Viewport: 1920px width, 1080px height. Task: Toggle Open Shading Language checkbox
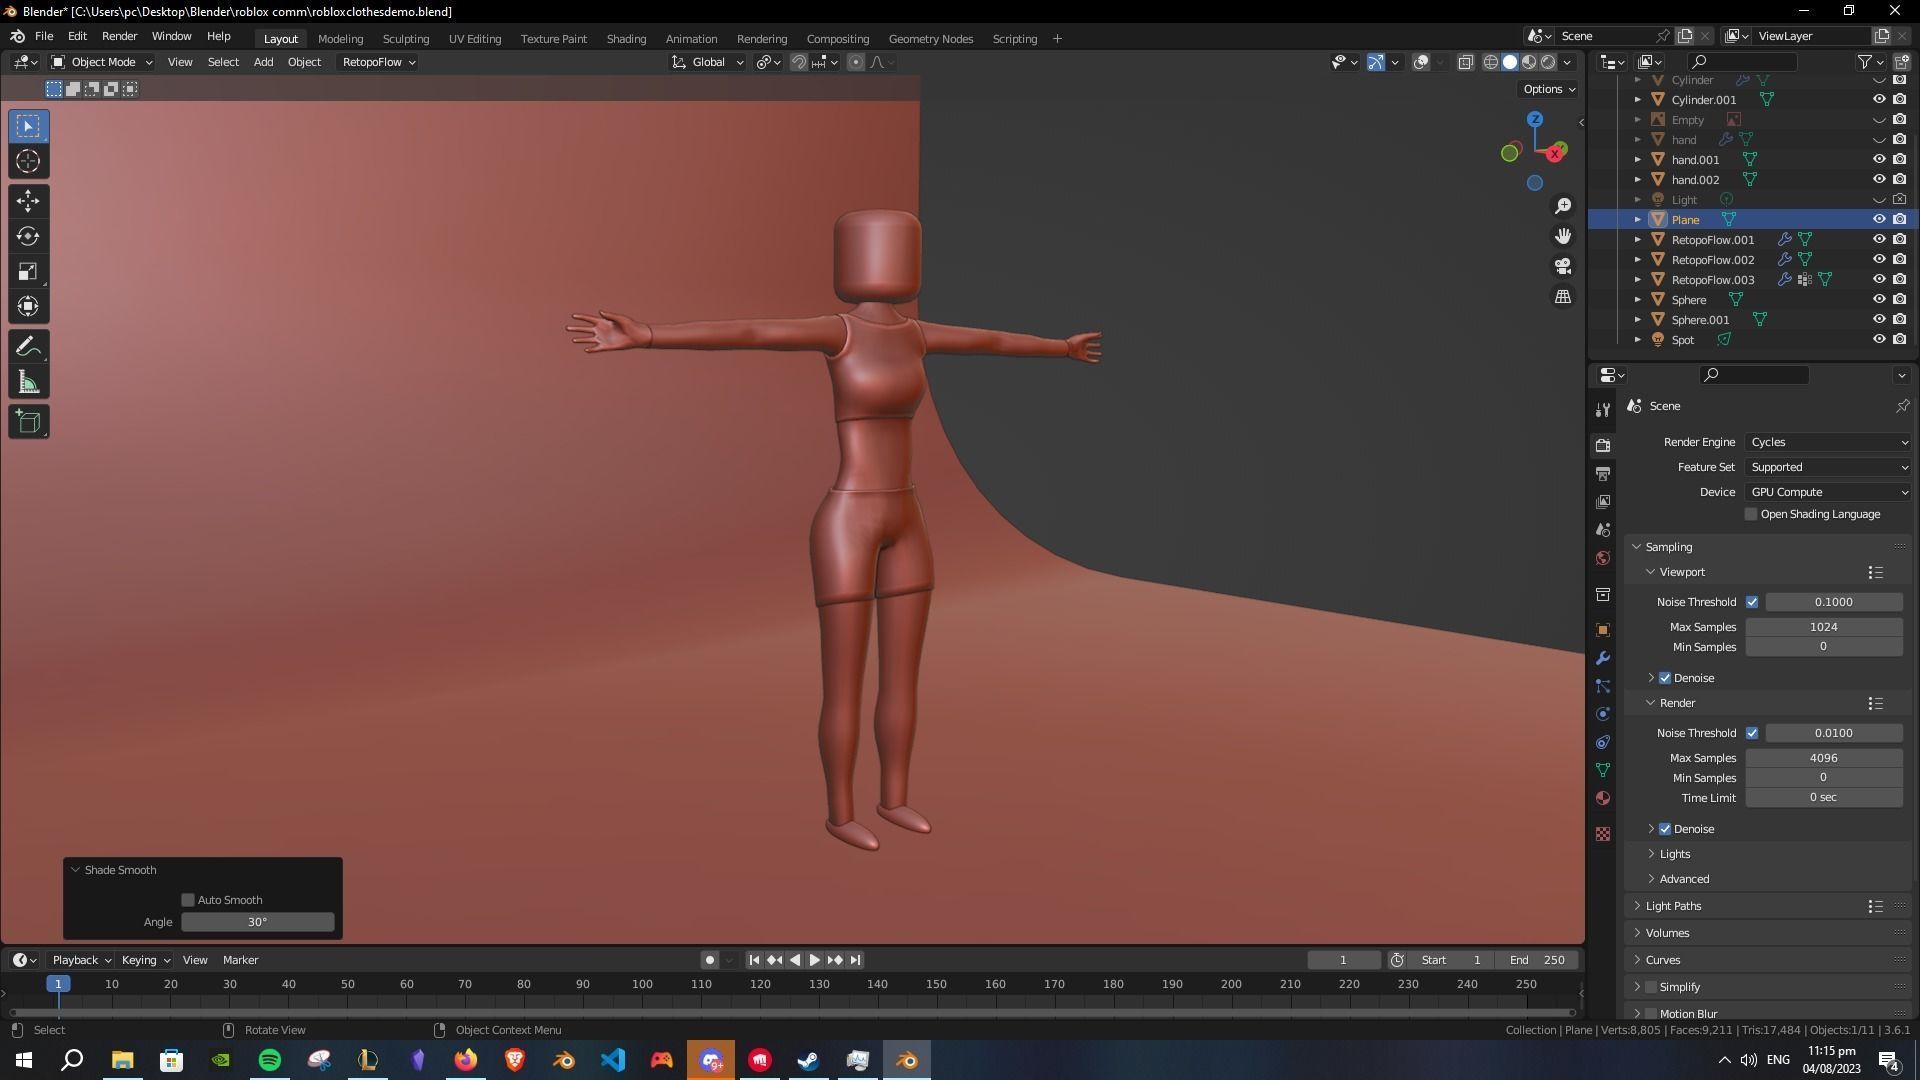(1751, 514)
